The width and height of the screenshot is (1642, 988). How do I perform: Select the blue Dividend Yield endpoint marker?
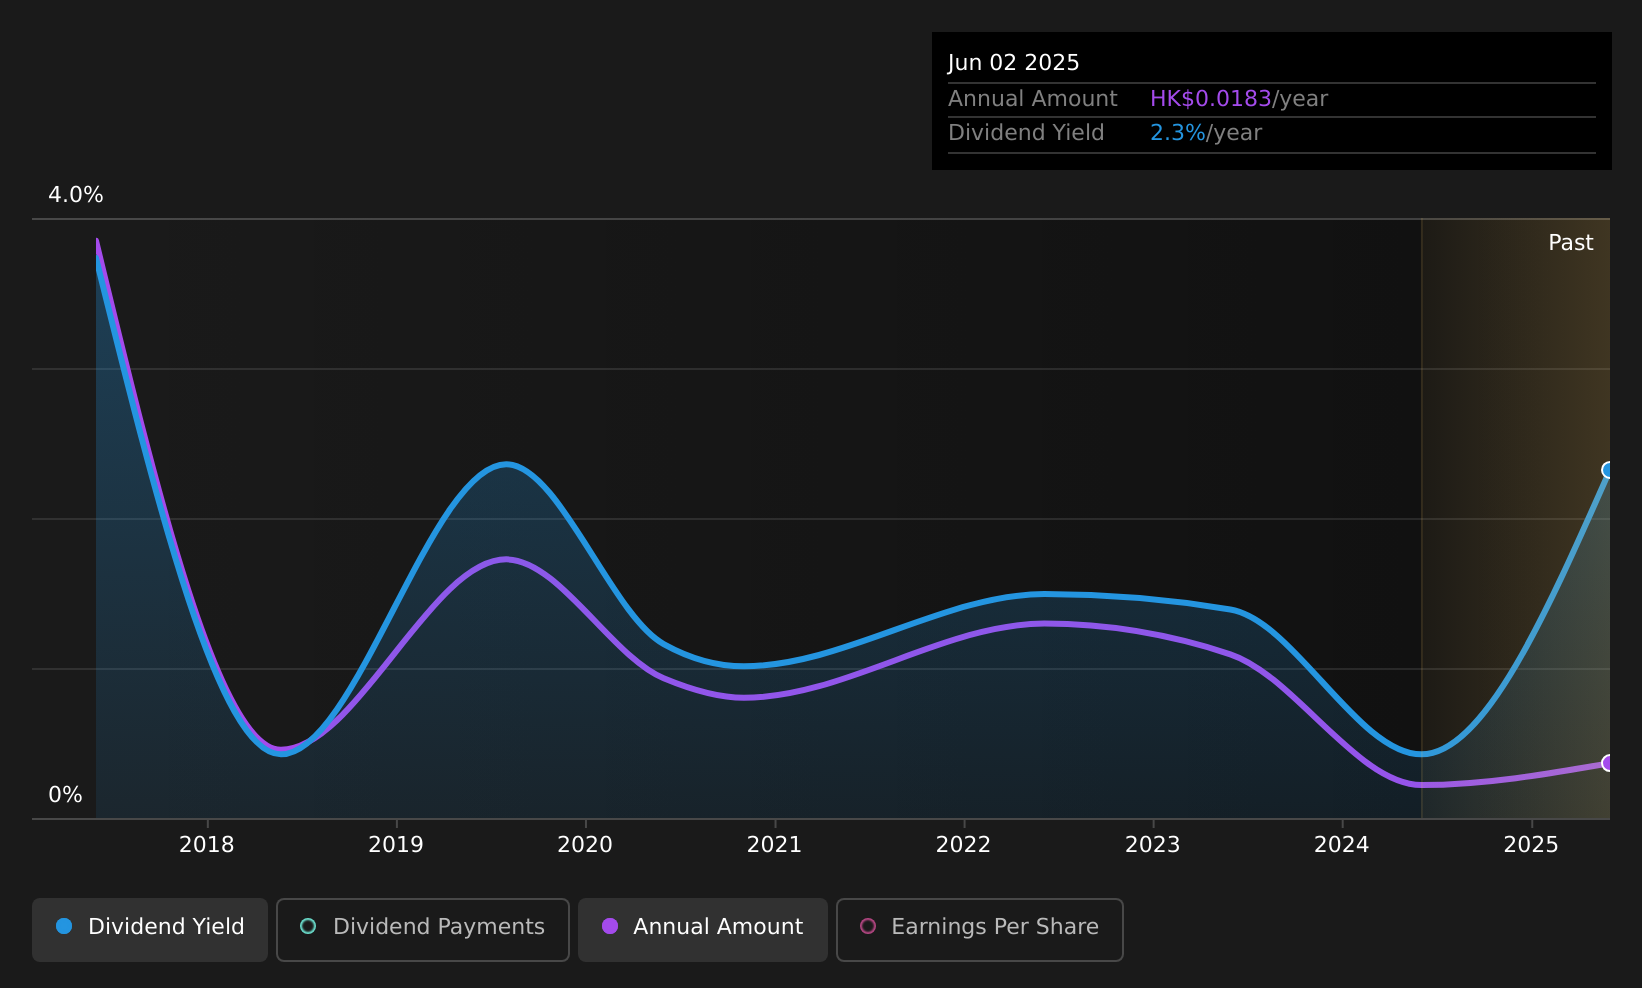[1609, 470]
